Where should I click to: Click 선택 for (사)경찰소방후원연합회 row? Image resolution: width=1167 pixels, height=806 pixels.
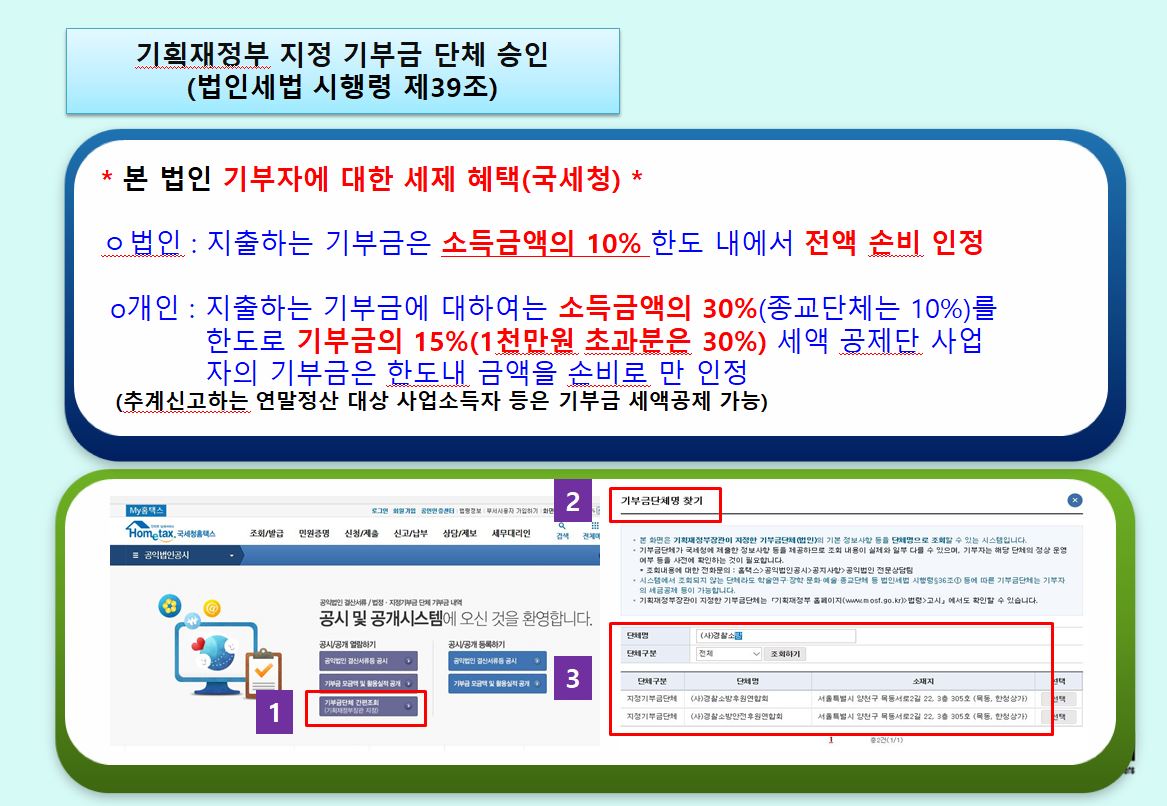(x=1057, y=699)
